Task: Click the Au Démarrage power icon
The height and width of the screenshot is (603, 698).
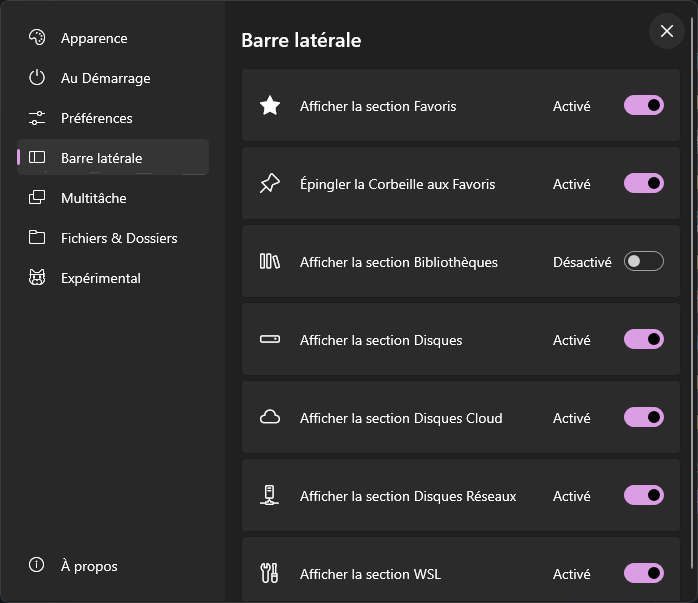Action: 37,77
